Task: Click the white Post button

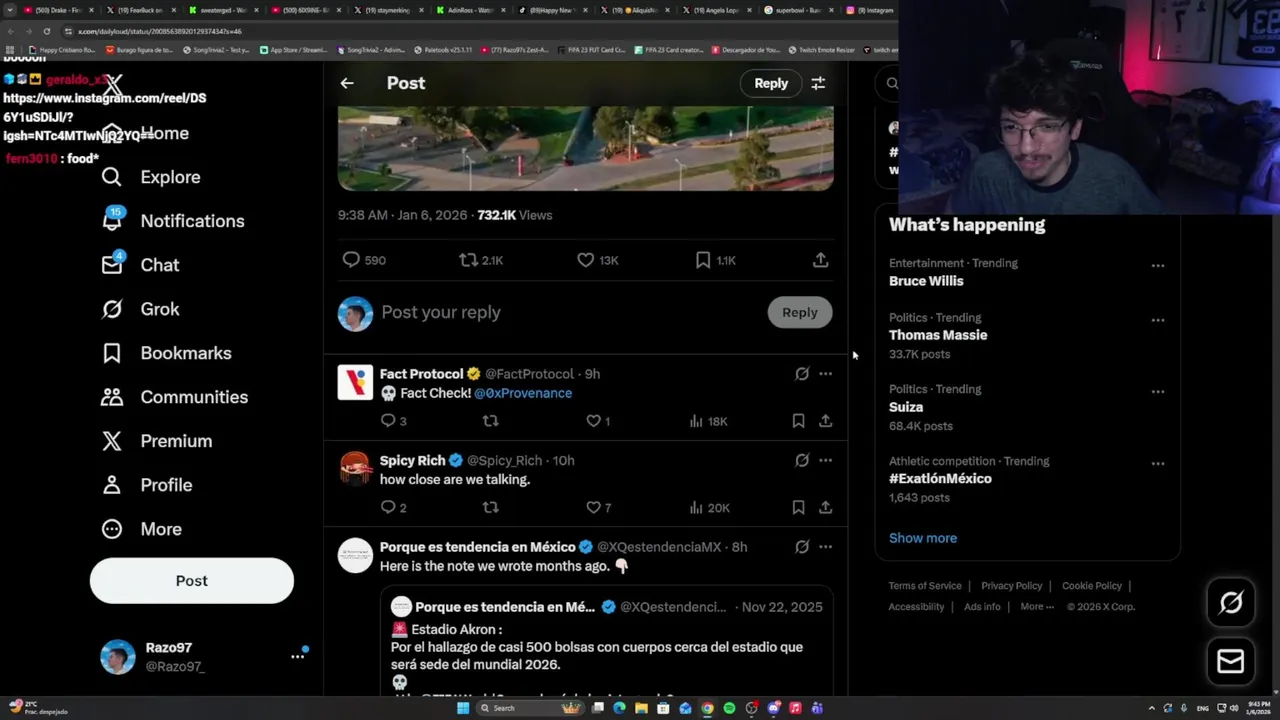Action: point(192,581)
